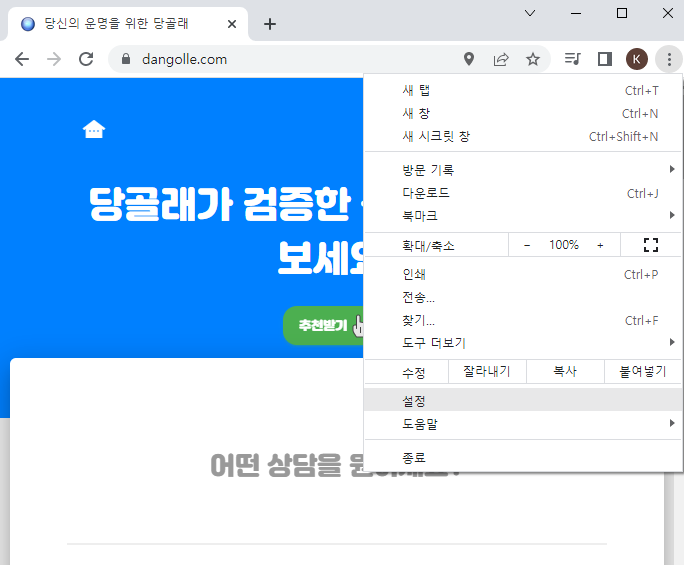Enter fullscreen mode from the zoom row
684x565 pixels.
click(650, 245)
